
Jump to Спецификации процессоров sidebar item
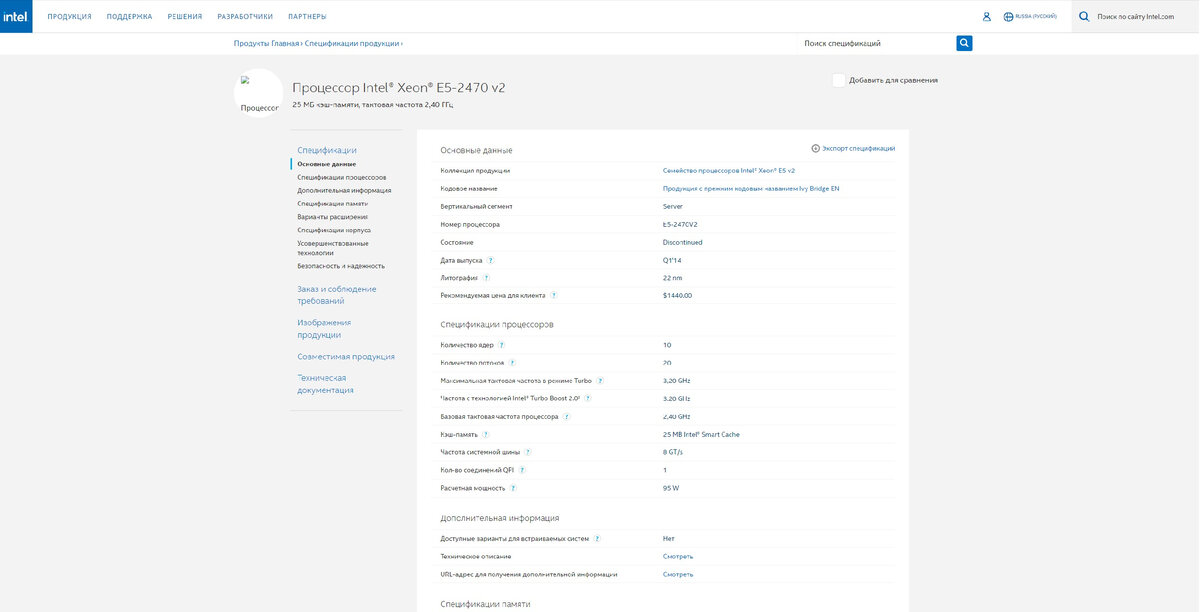(342, 177)
